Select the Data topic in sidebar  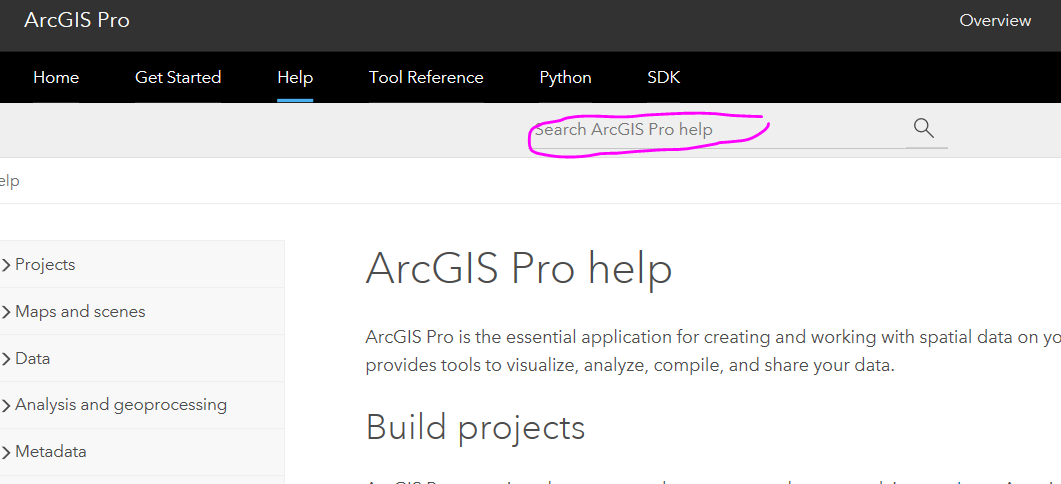(33, 359)
